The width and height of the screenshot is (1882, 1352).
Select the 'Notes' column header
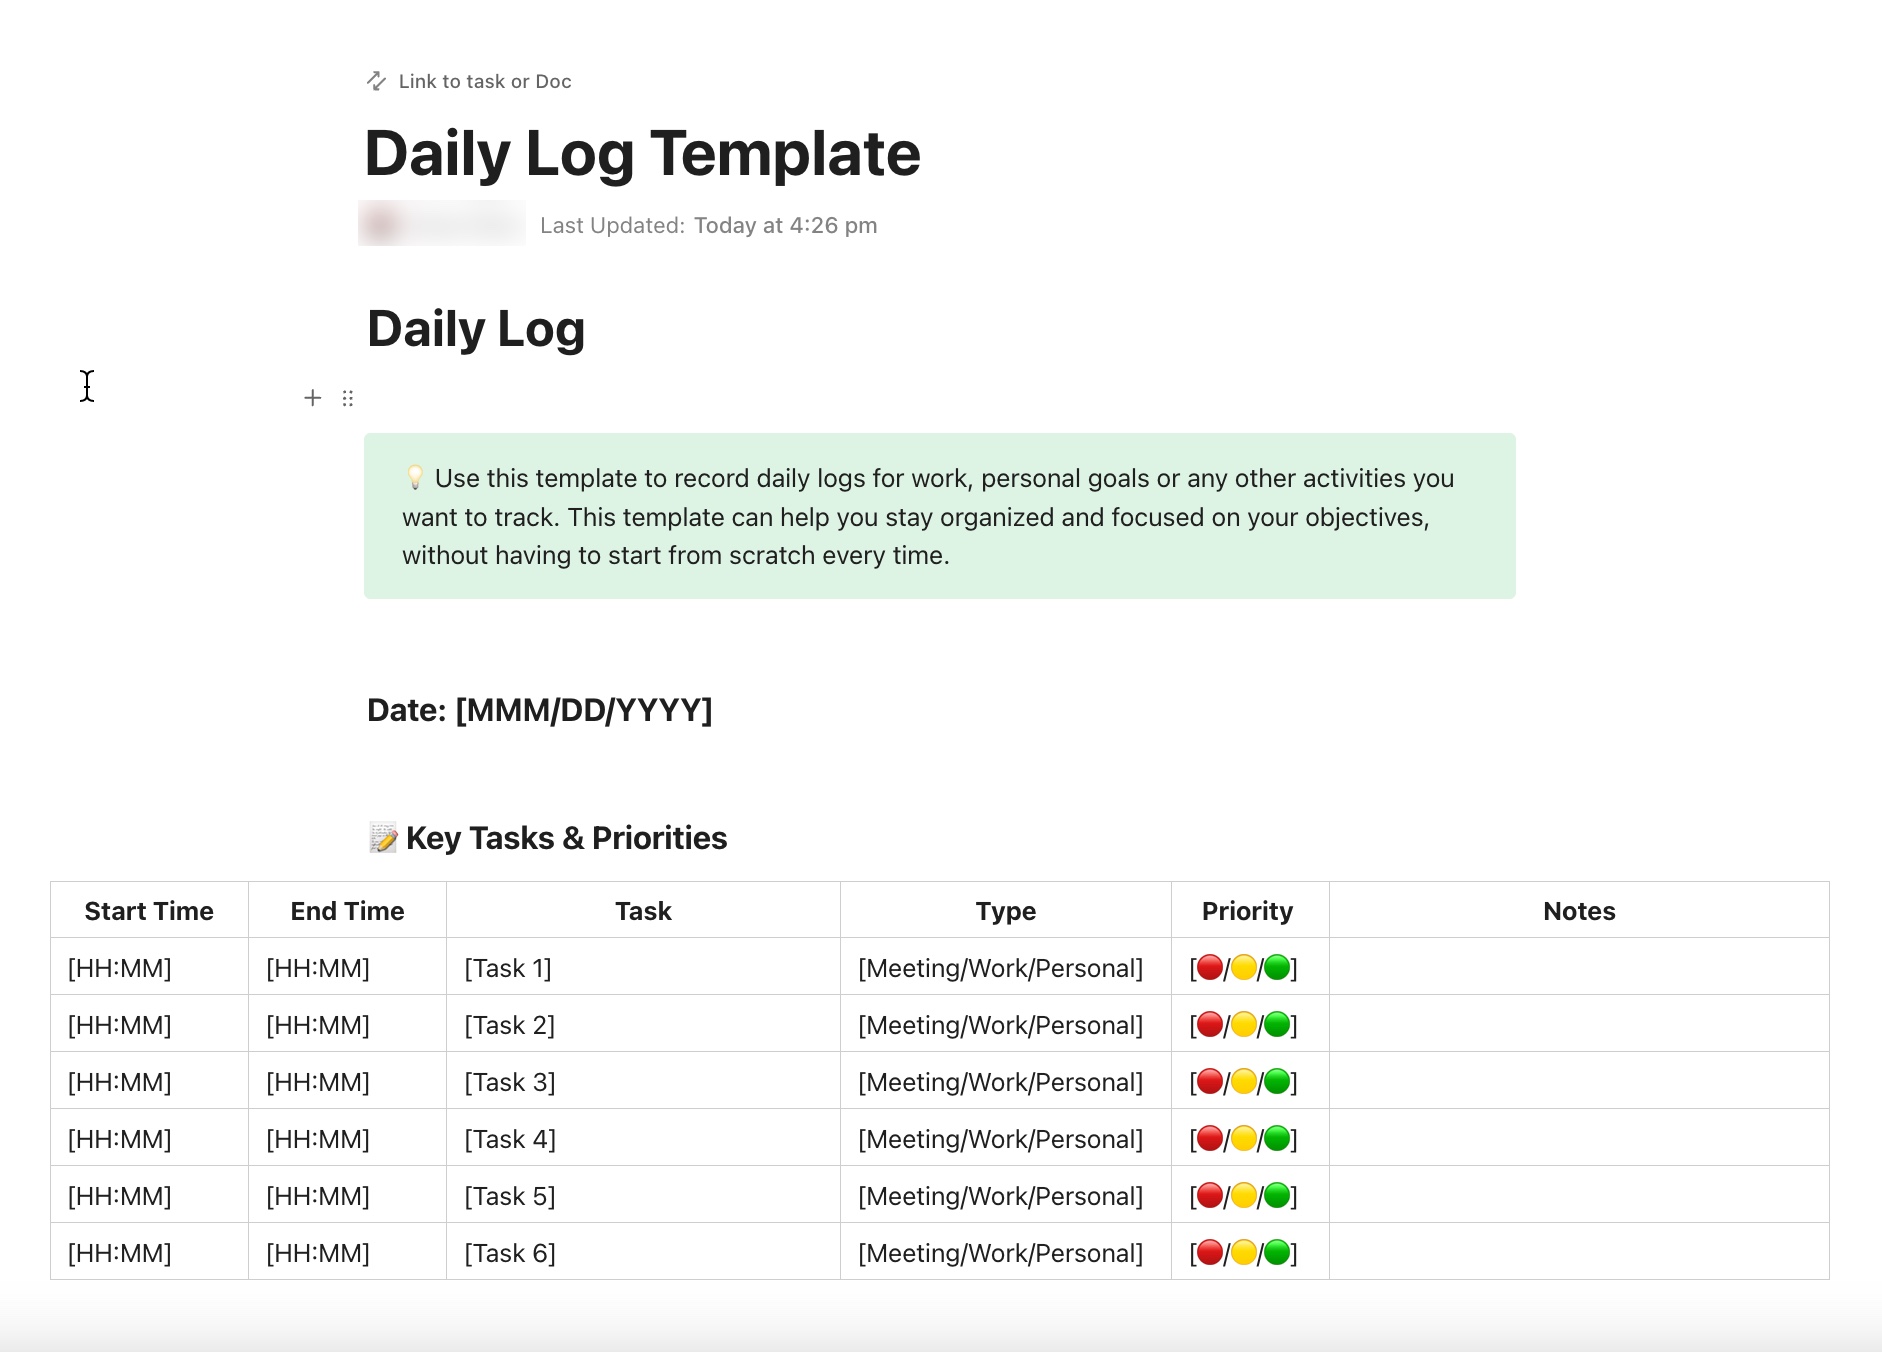click(x=1578, y=910)
